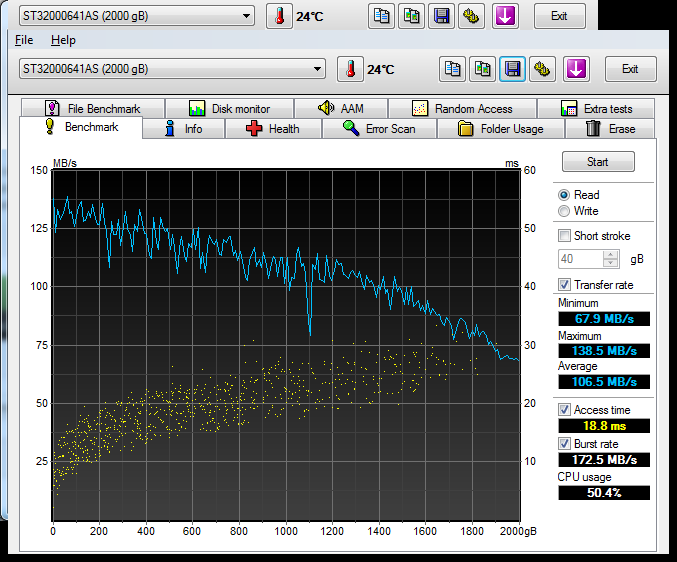Viewport: 677px width, 562px height.
Task: Click the thermometer icon next to front 24°C
Action: (x=350, y=69)
